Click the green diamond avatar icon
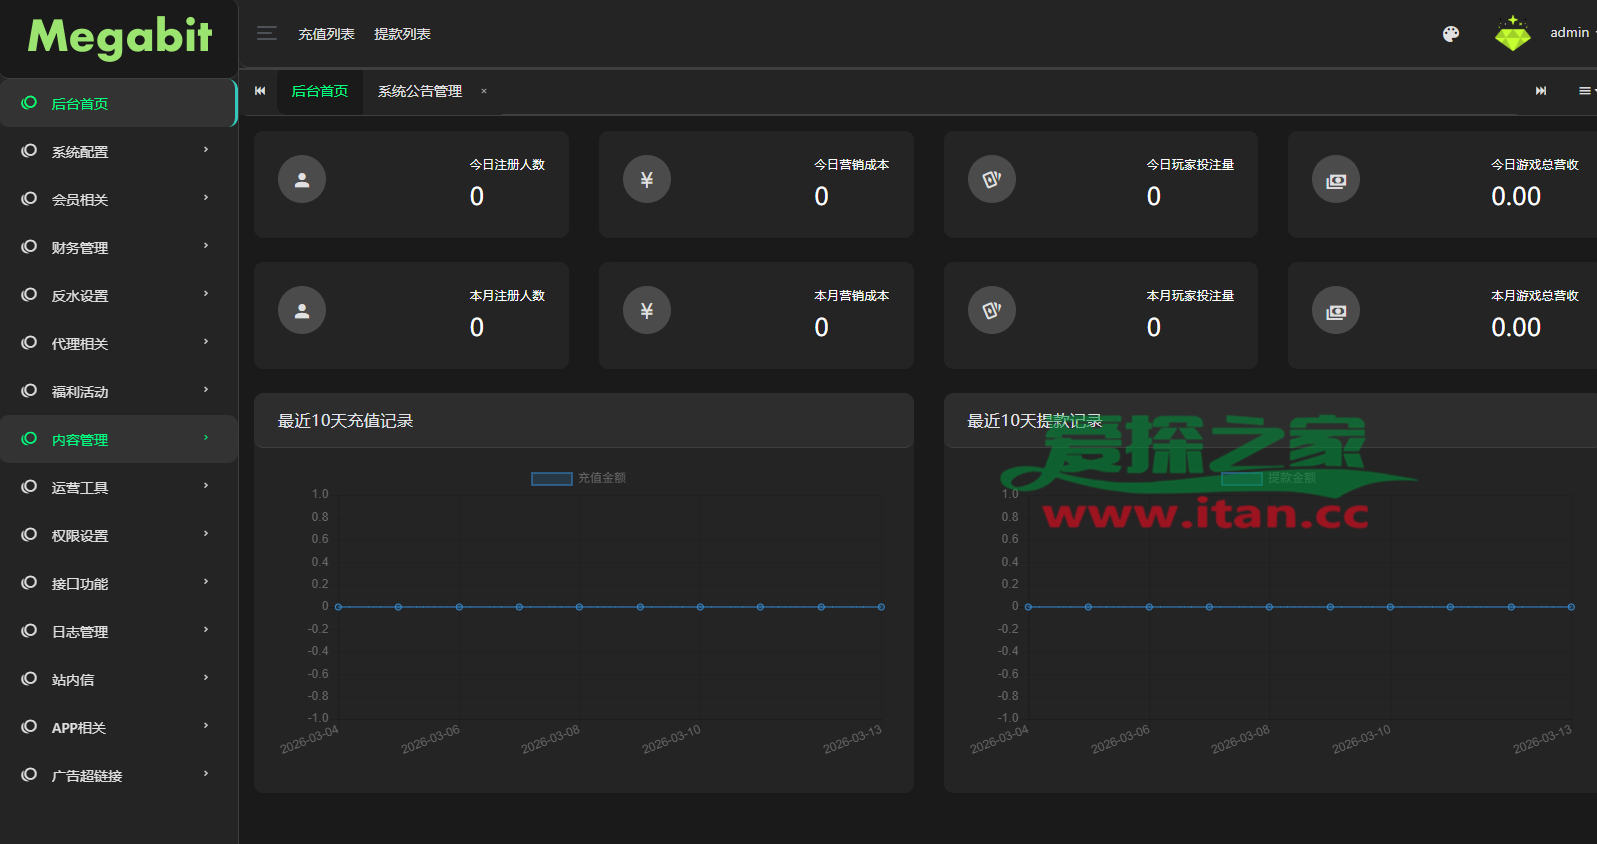Viewport: 1597px width, 844px height. [x=1512, y=34]
